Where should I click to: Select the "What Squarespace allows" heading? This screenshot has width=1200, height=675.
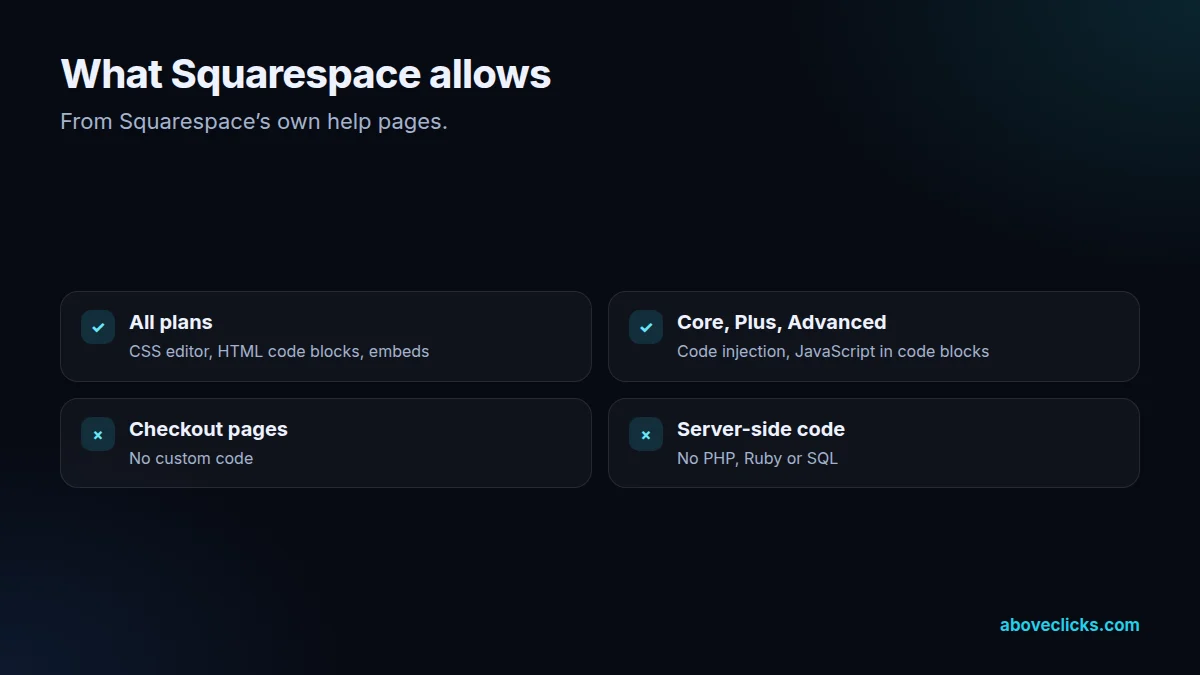[306, 75]
